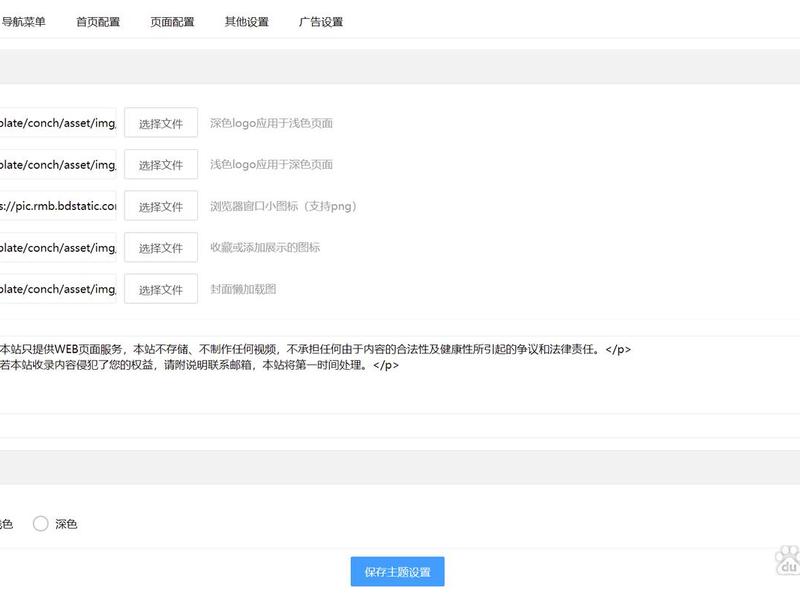800x600 pixels.
Task: Switch to the 首页配置 tab
Action: click(x=98, y=22)
